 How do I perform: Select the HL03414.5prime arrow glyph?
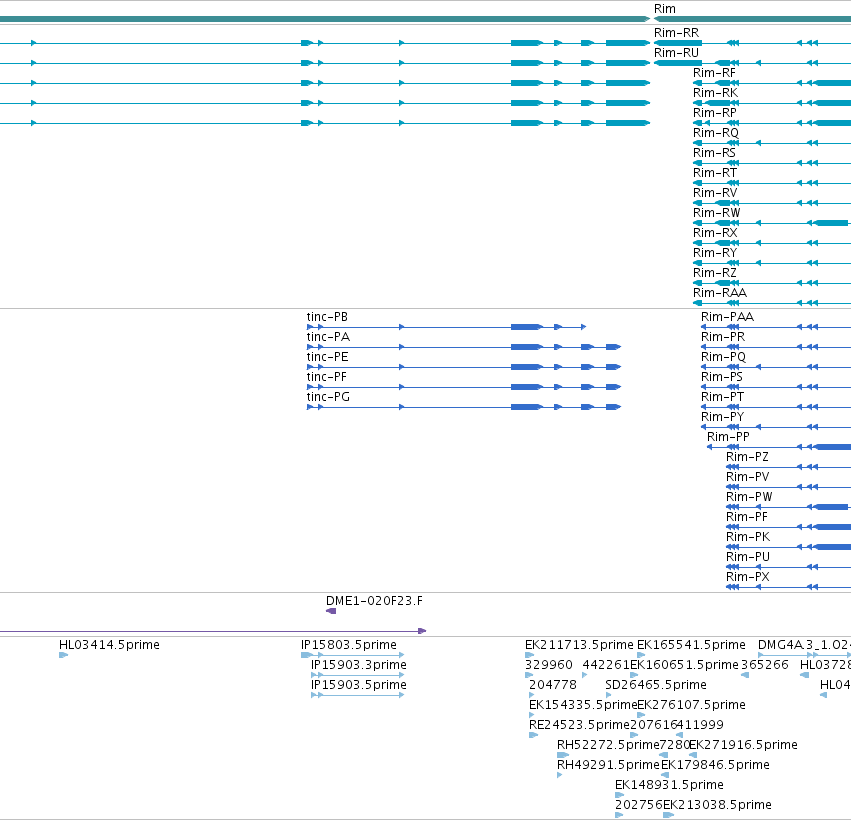(x=63, y=655)
